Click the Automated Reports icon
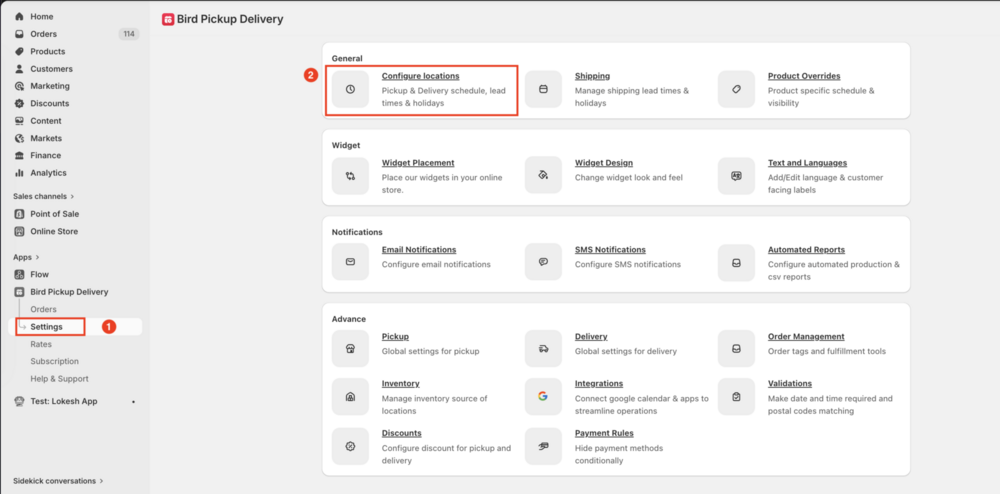Screen dimensions: 1000x494 coord(736,262)
